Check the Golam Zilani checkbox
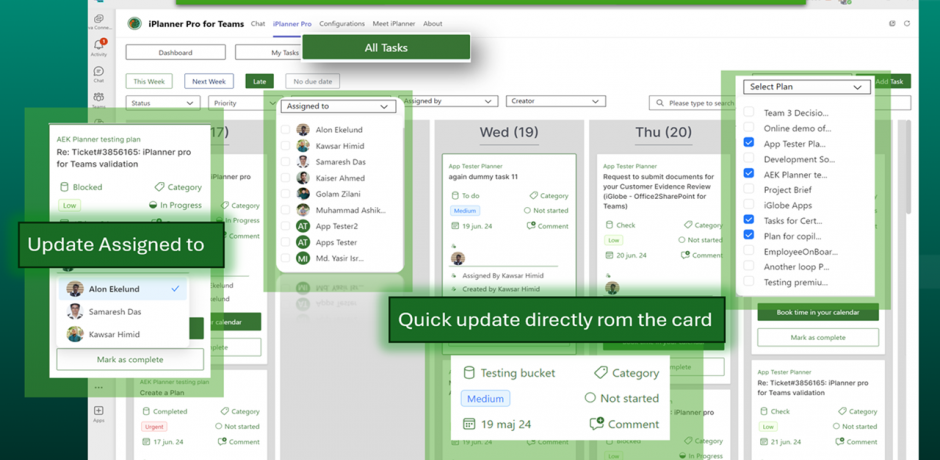The width and height of the screenshot is (940, 460). (285, 194)
